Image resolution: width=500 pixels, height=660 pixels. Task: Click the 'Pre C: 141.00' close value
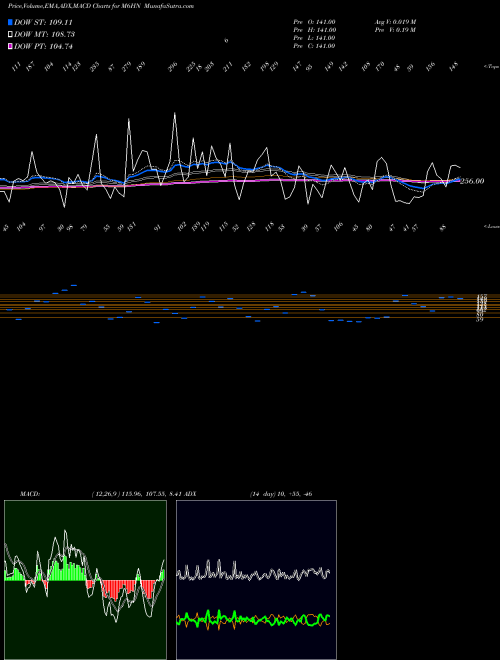coord(314,46)
